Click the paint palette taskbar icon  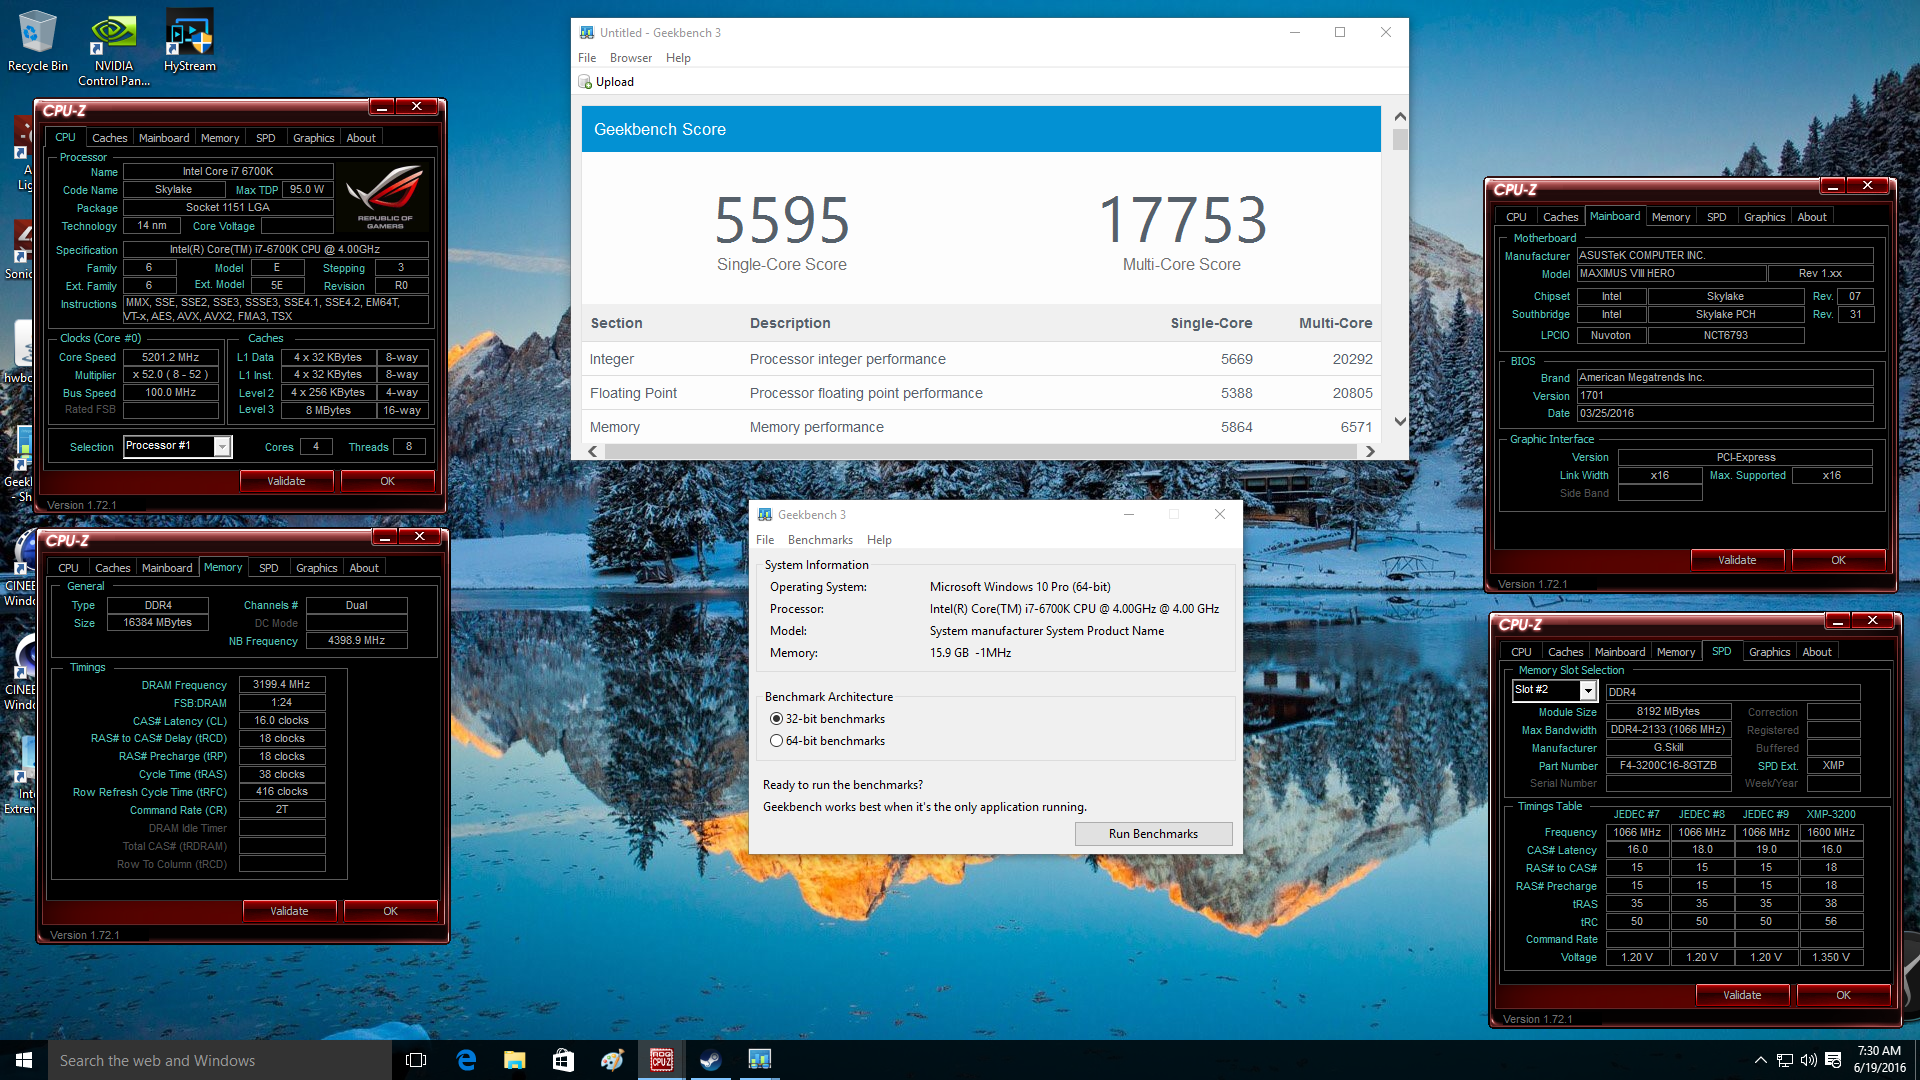pos(612,1060)
